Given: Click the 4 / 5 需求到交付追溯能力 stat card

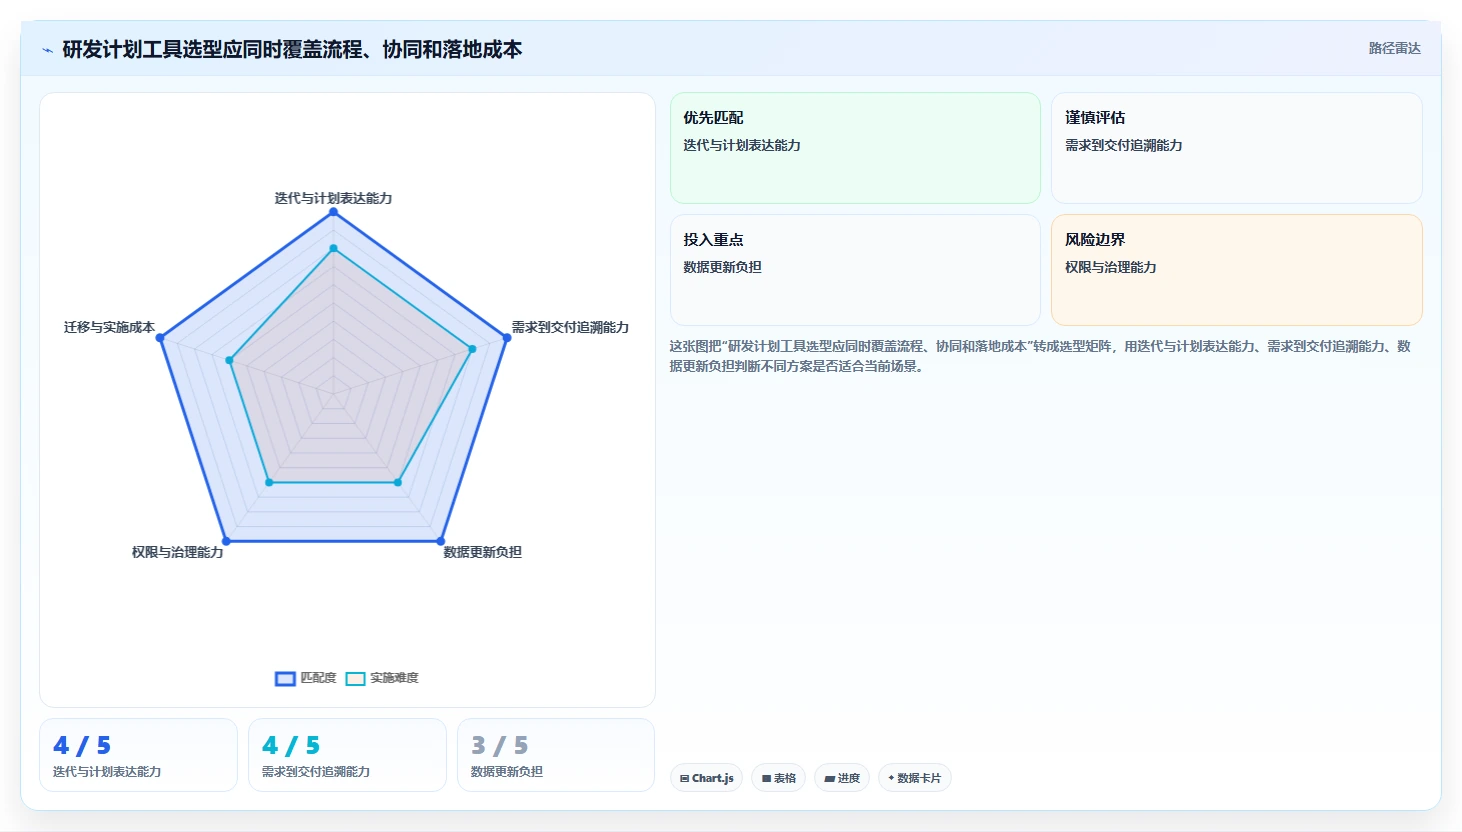Looking at the screenshot, I should pyautogui.click(x=347, y=755).
